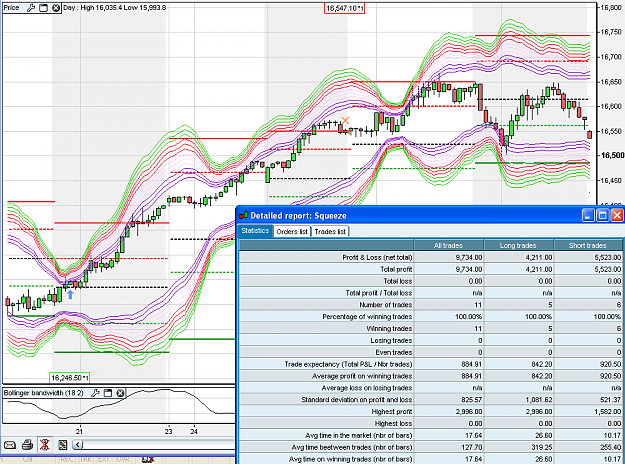This screenshot has height=464, width=625.
Task: Select the 'Losing trades' row label
Action: [x=391, y=340]
